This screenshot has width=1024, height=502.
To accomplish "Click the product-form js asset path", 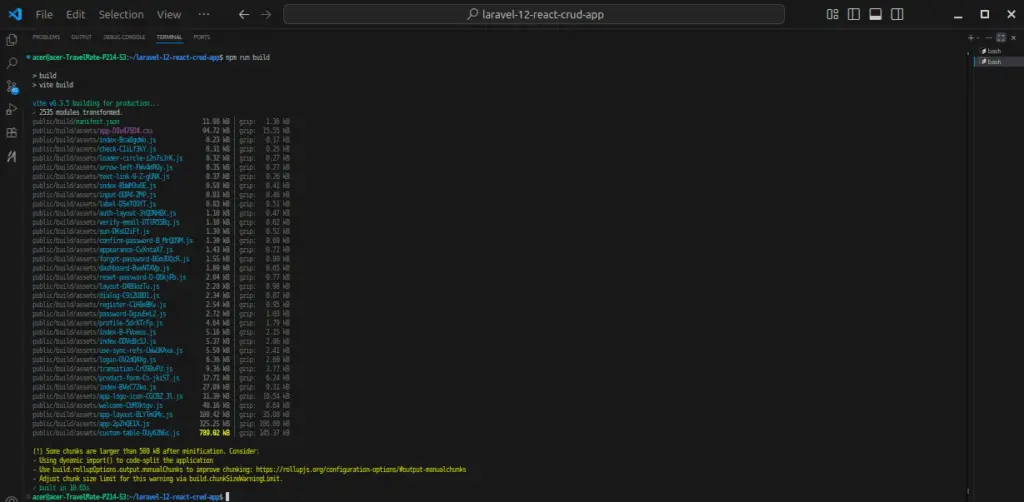I will coord(106,378).
